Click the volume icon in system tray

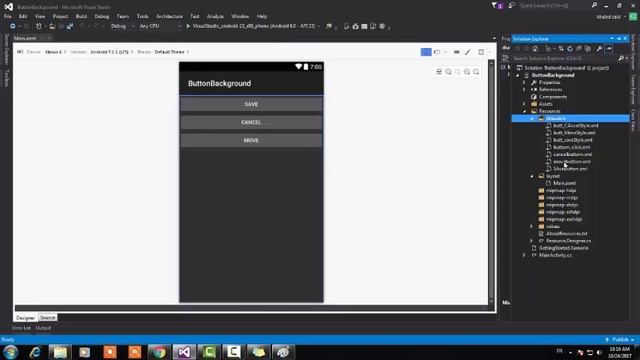[599, 352]
